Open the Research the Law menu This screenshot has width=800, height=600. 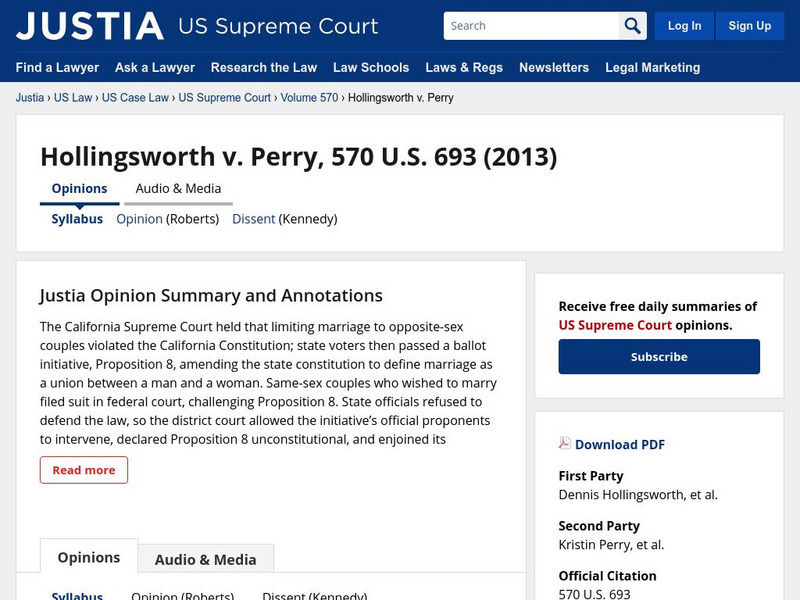click(264, 68)
